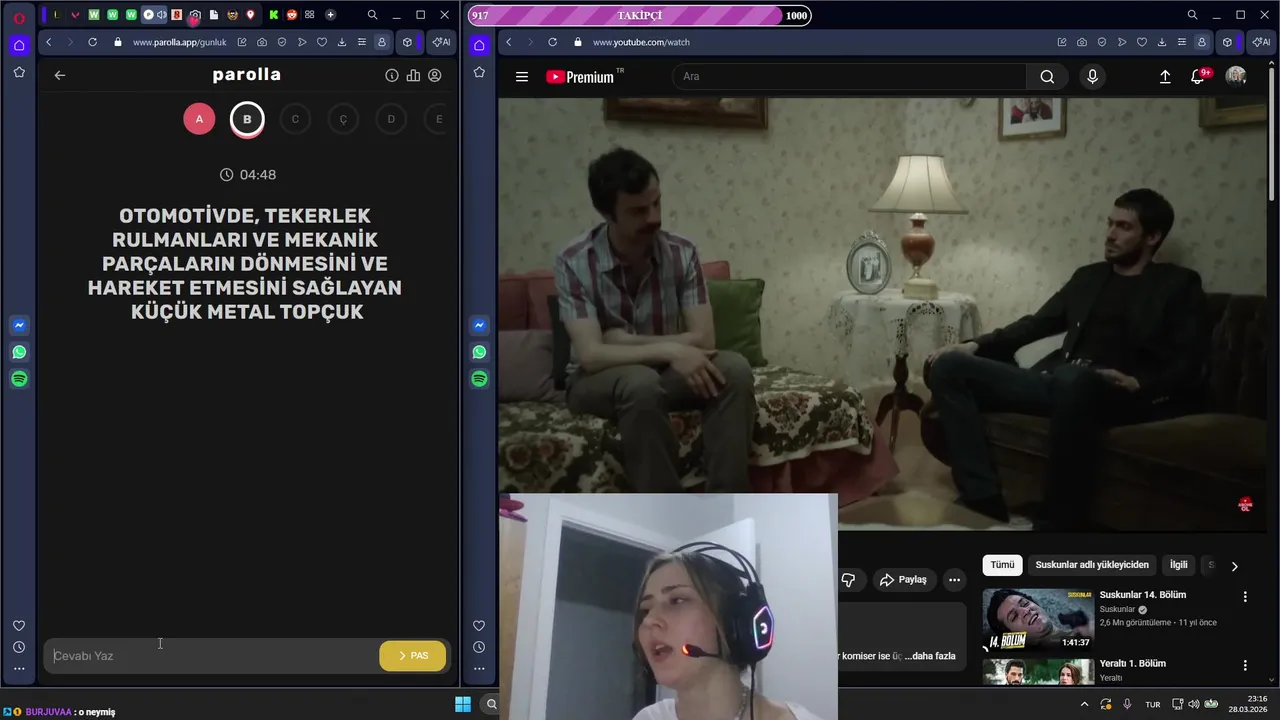Expand description with ...daha fazla
This screenshot has width=1280, height=720.
coord(930,656)
